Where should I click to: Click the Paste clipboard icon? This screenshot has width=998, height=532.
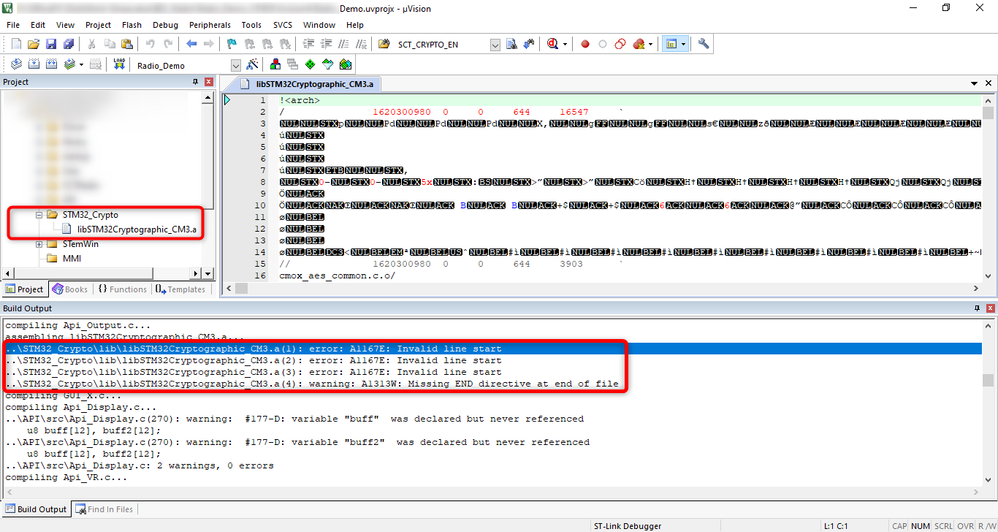tap(127, 45)
